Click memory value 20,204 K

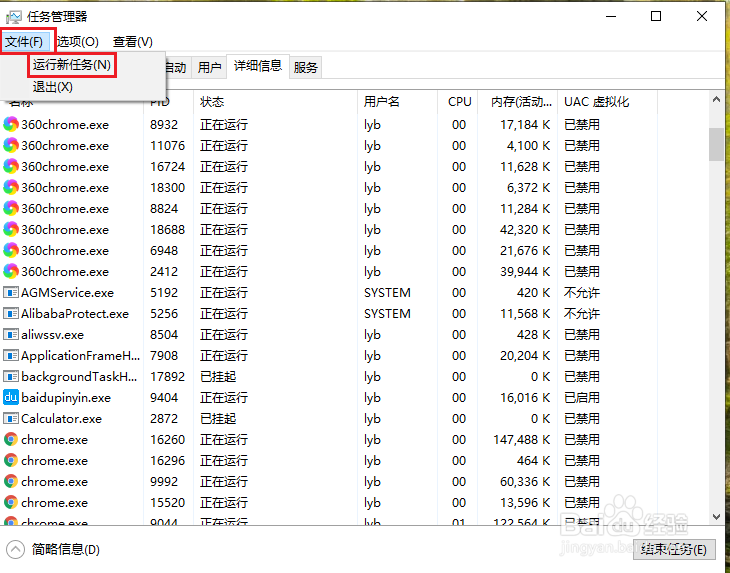click(x=525, y=356)
